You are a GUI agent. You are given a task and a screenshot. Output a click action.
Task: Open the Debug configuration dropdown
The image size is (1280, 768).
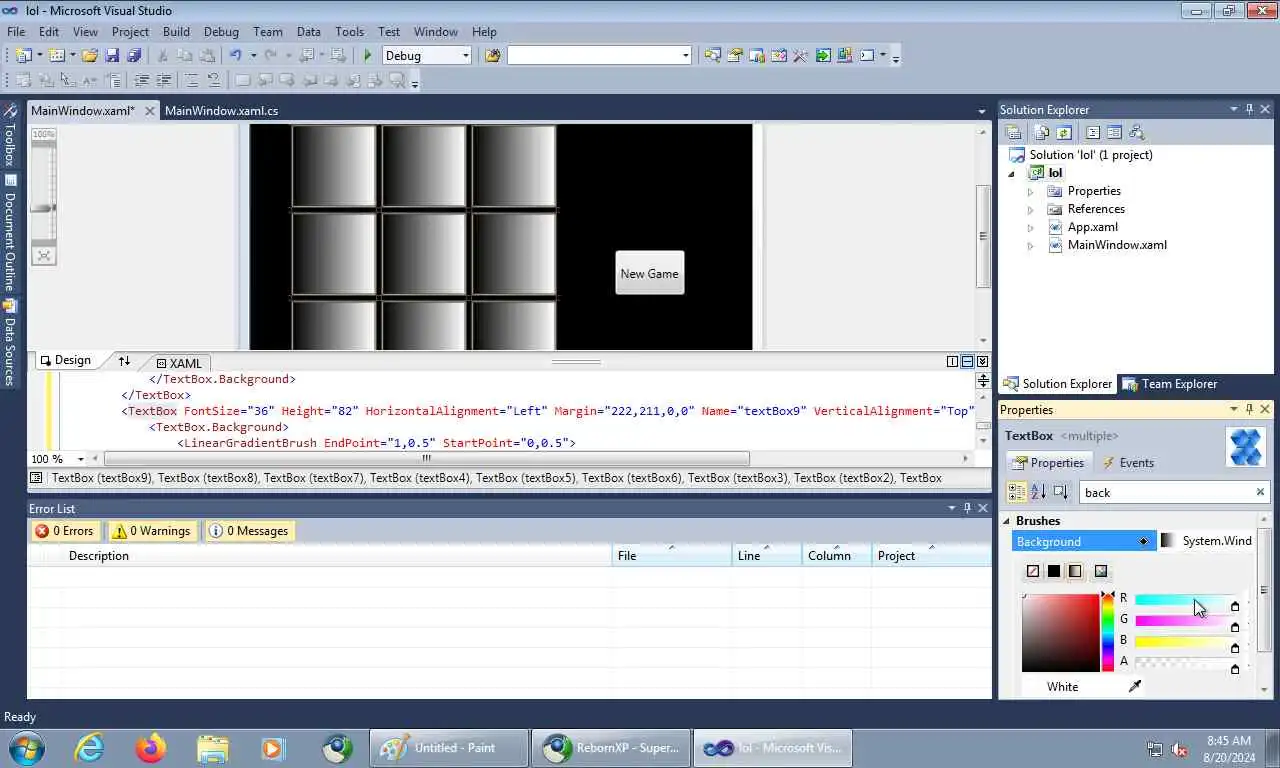click(465, 56)
